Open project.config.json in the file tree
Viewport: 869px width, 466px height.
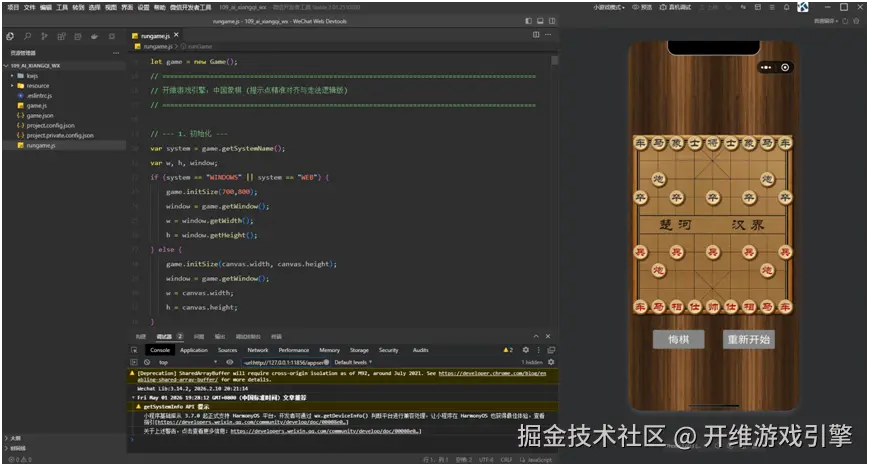(50, 125)
